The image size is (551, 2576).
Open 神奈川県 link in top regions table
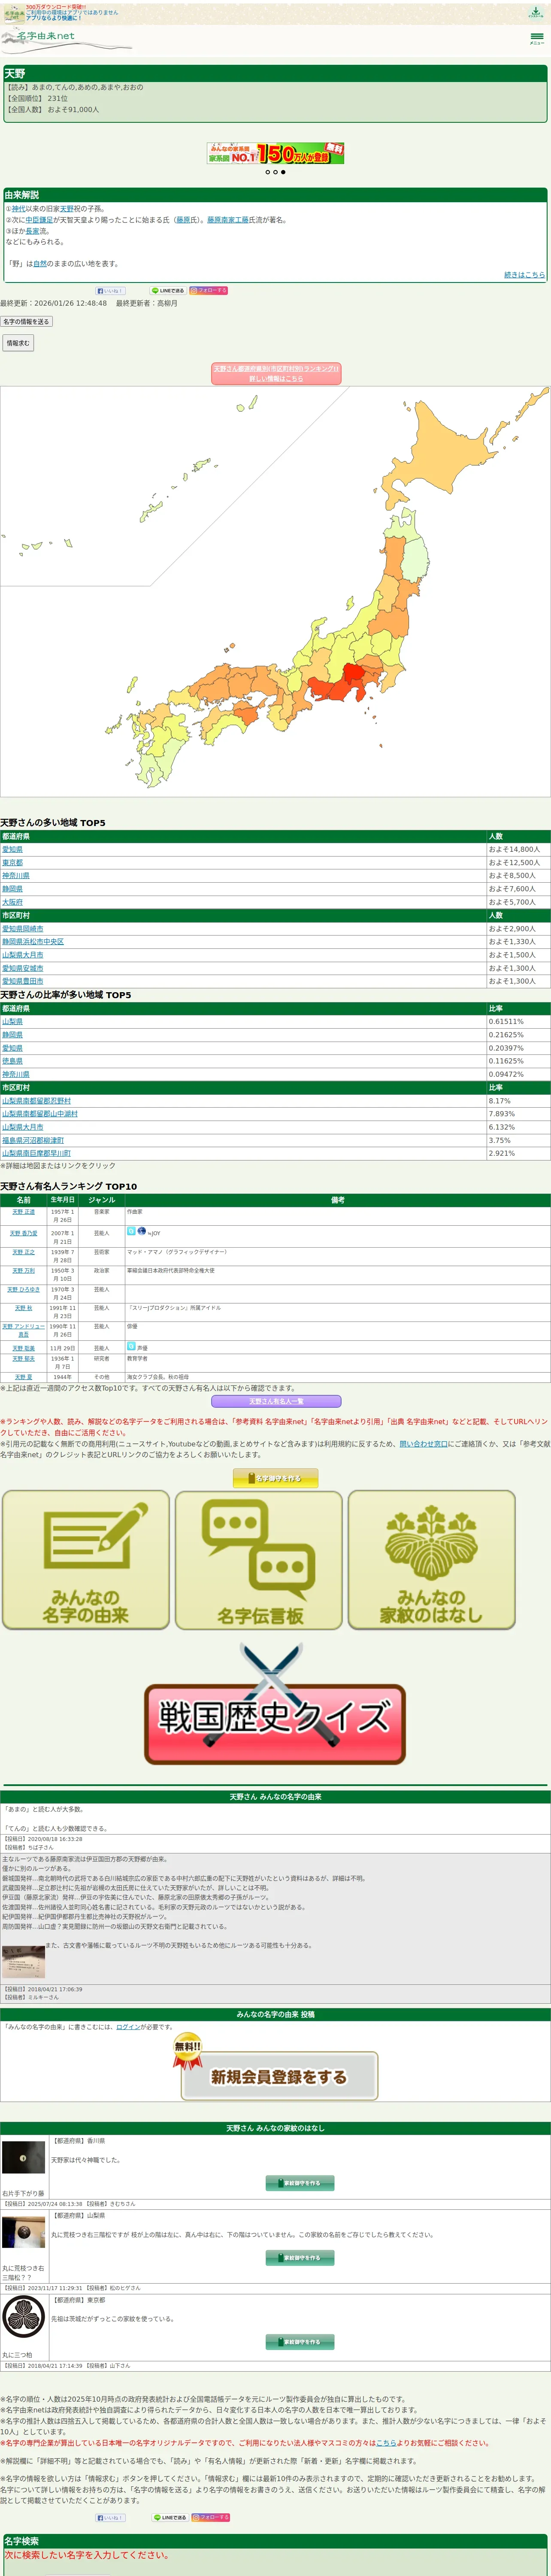pyautogui.click(x=16, y=875)
